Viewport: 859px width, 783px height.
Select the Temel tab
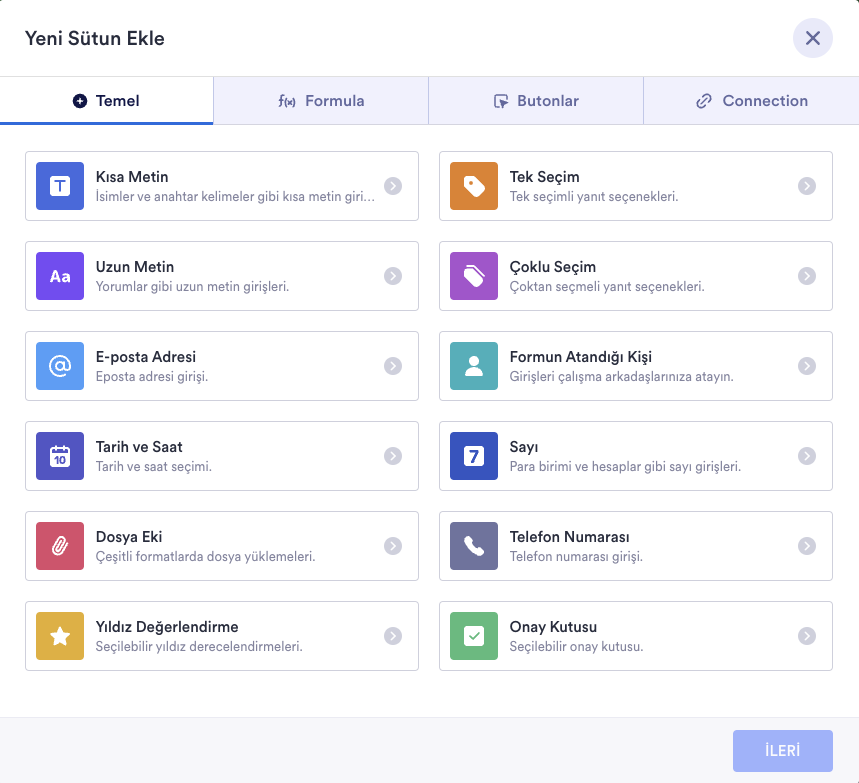point(106,101)
